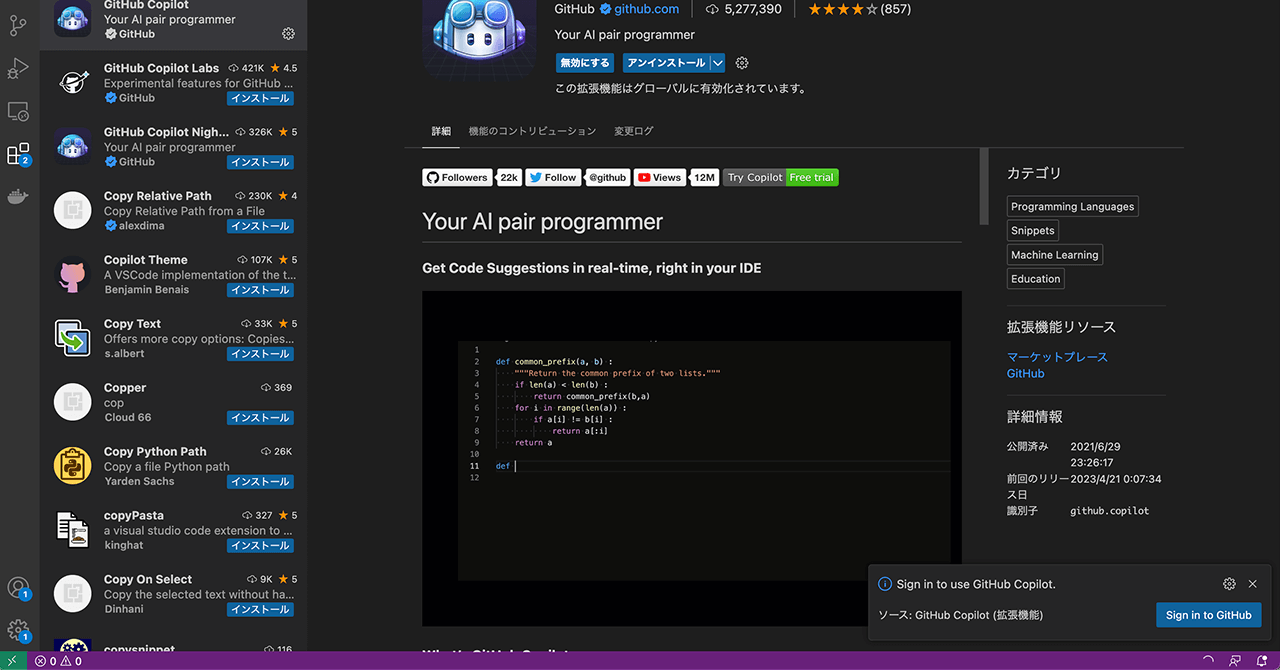Open notification settings gear in sign-in popup
The image size is (1280, 670).
click(x=1229, y=584)
